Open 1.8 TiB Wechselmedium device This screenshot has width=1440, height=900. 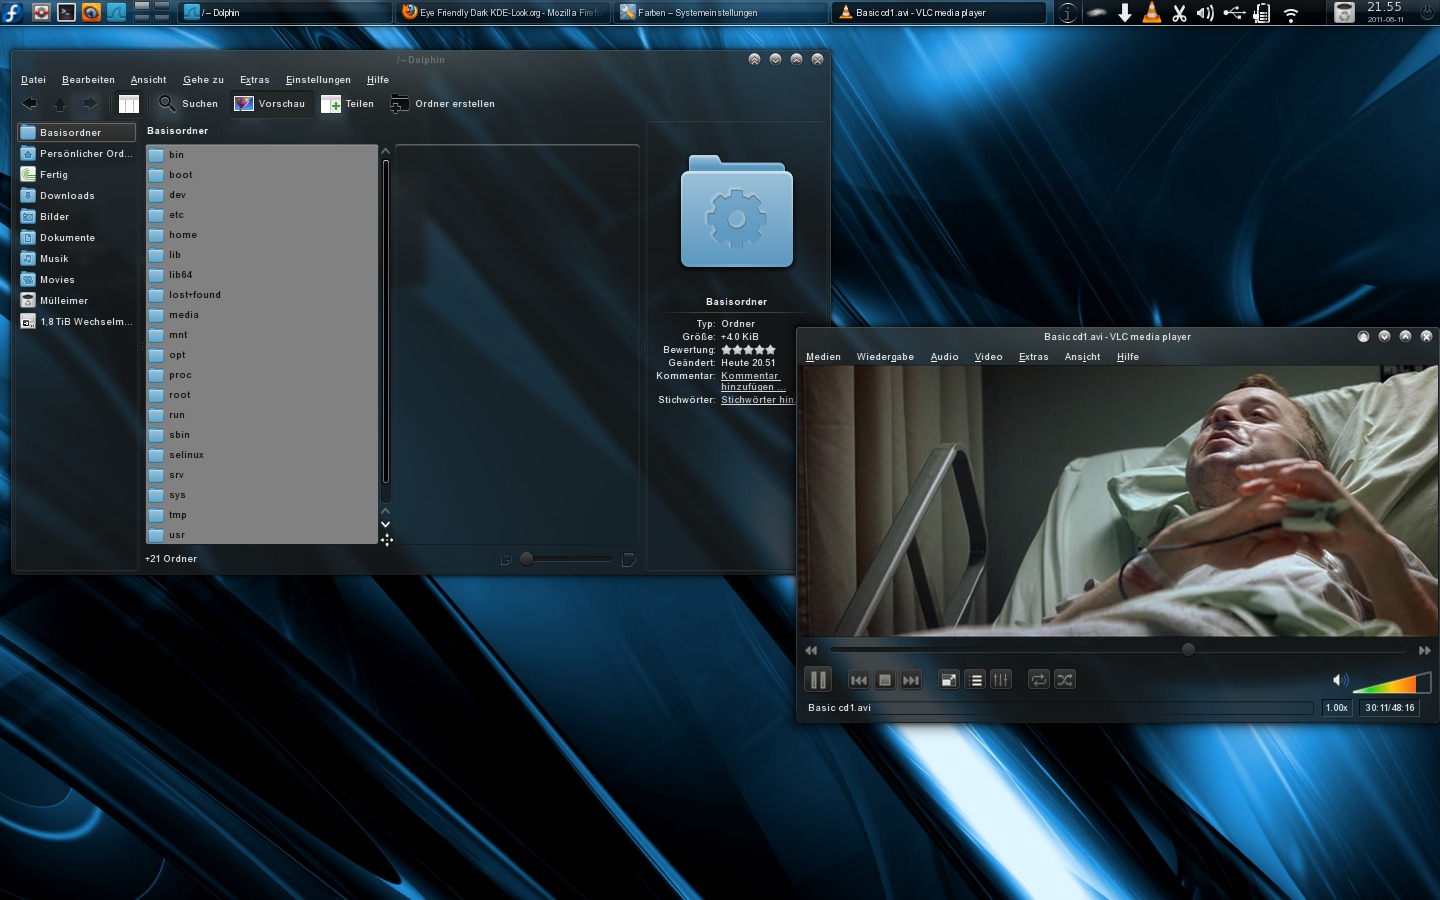(77, 322)
